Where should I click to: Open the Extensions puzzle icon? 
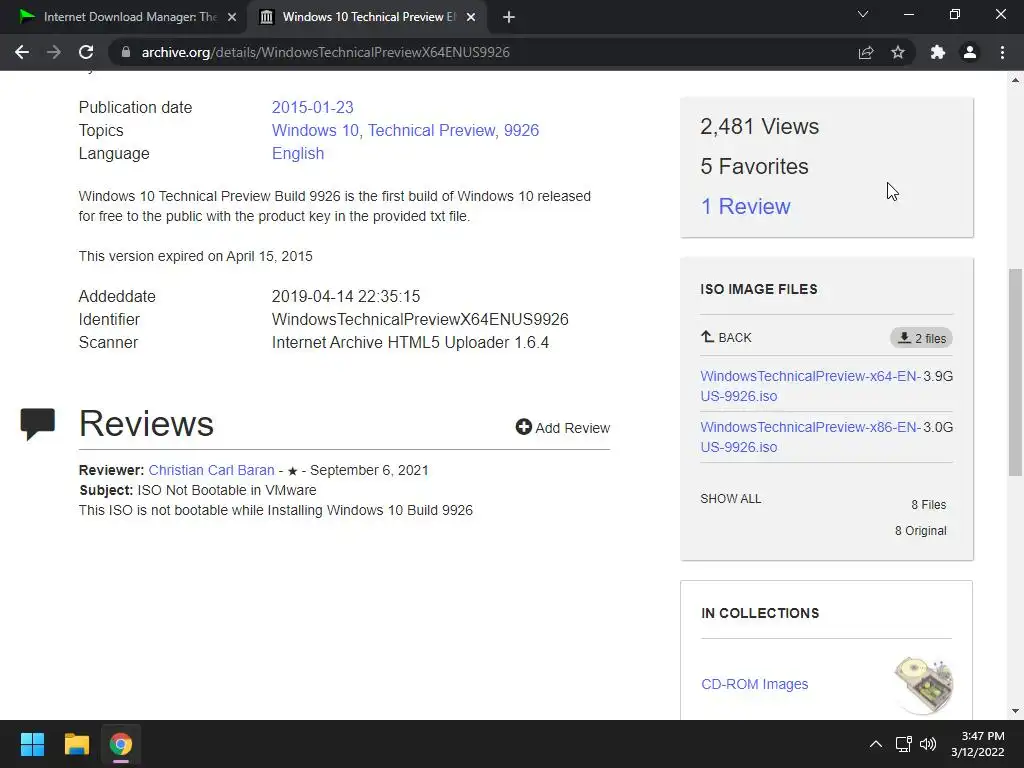(x=938, y=52)
